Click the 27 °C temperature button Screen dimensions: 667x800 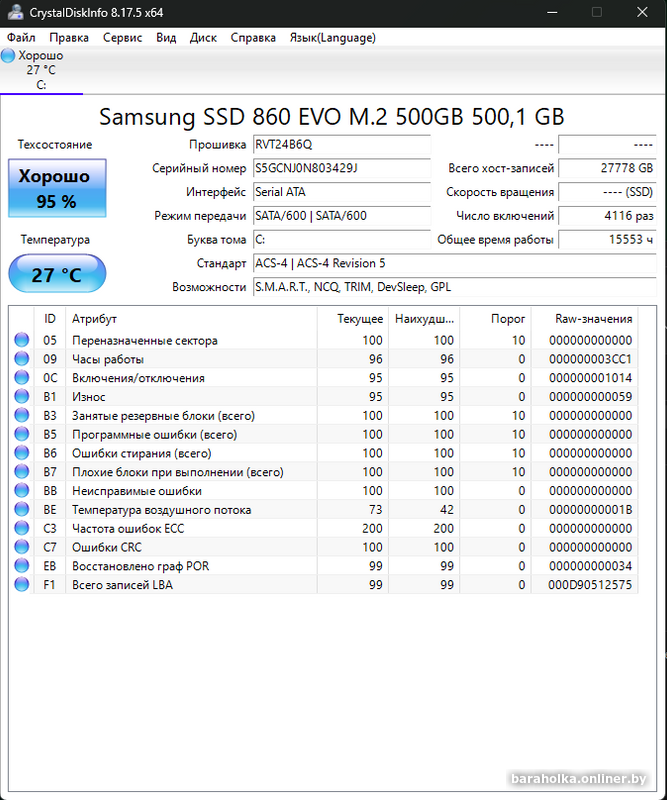(x=57, y=274)
